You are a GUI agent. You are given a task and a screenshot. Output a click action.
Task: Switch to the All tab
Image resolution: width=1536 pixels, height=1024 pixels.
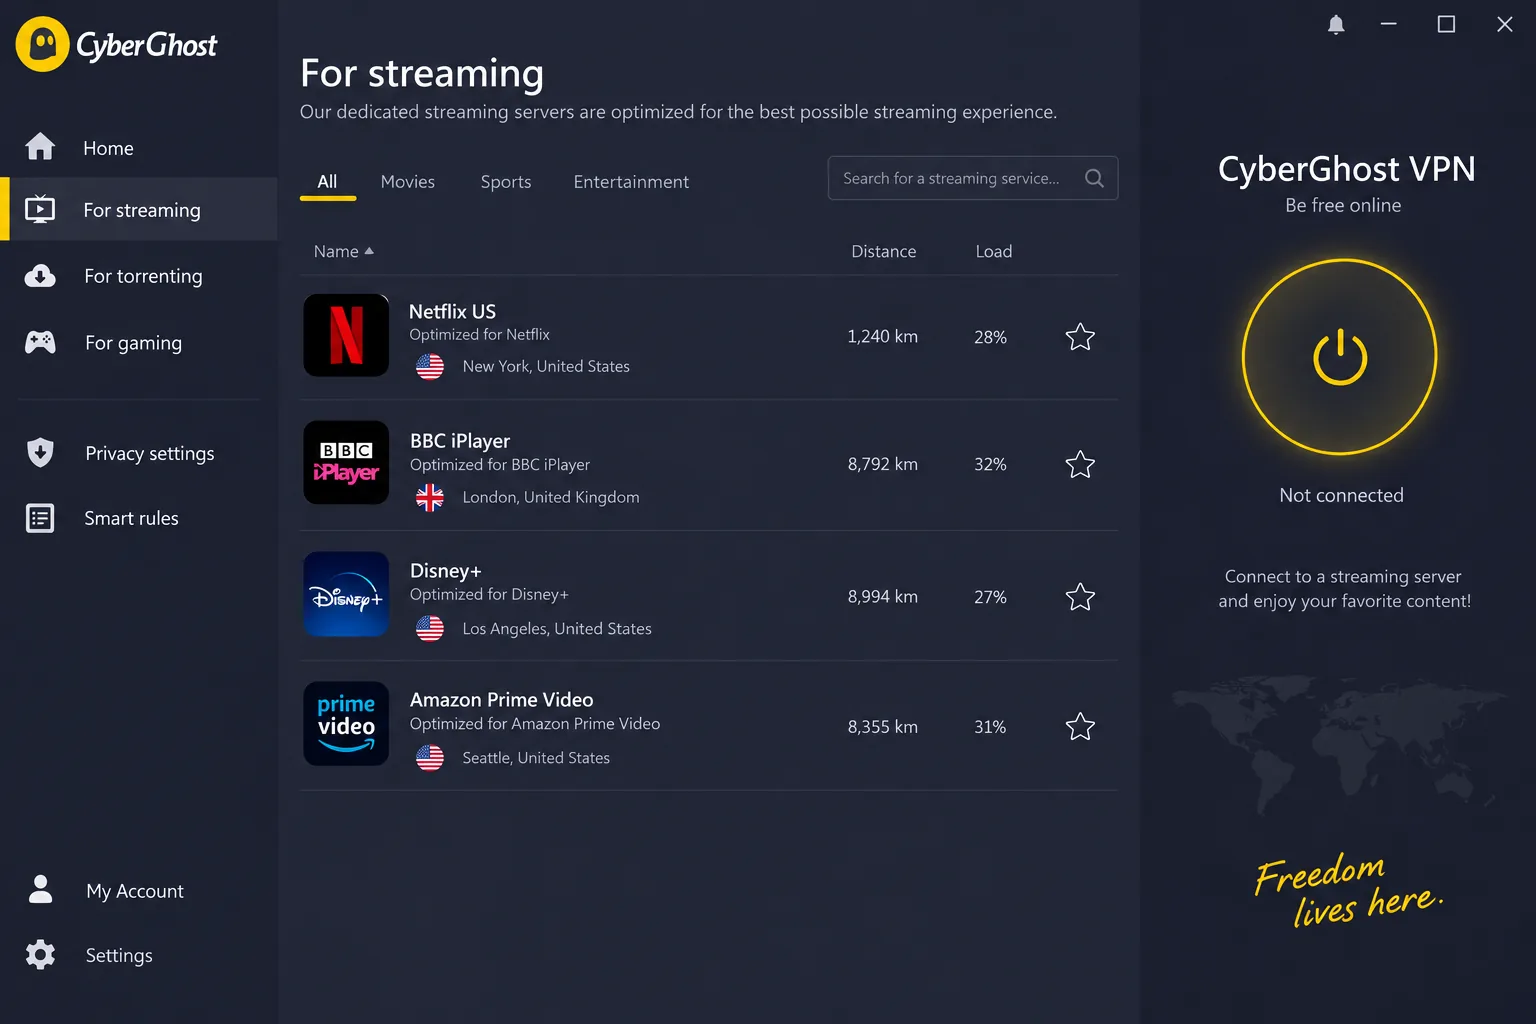[327, 182]
